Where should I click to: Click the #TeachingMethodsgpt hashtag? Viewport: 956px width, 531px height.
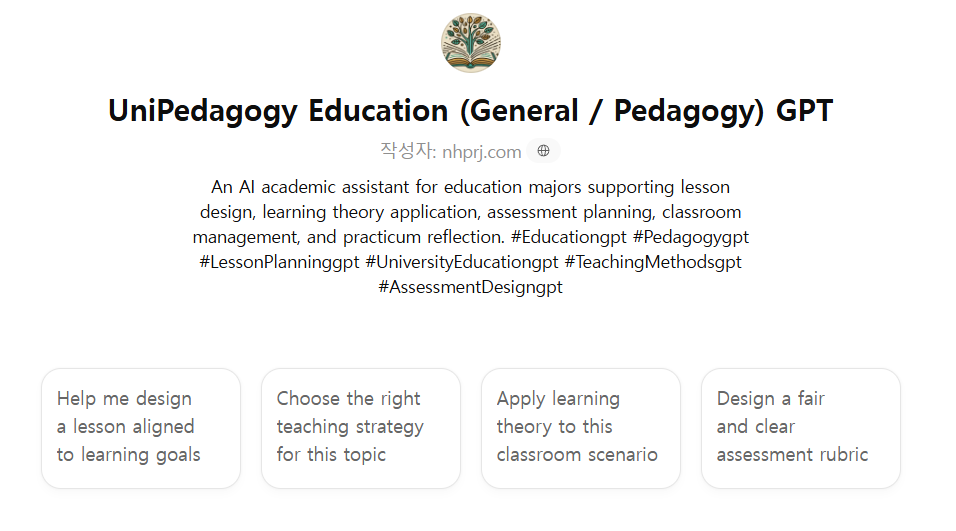(653, 262)
